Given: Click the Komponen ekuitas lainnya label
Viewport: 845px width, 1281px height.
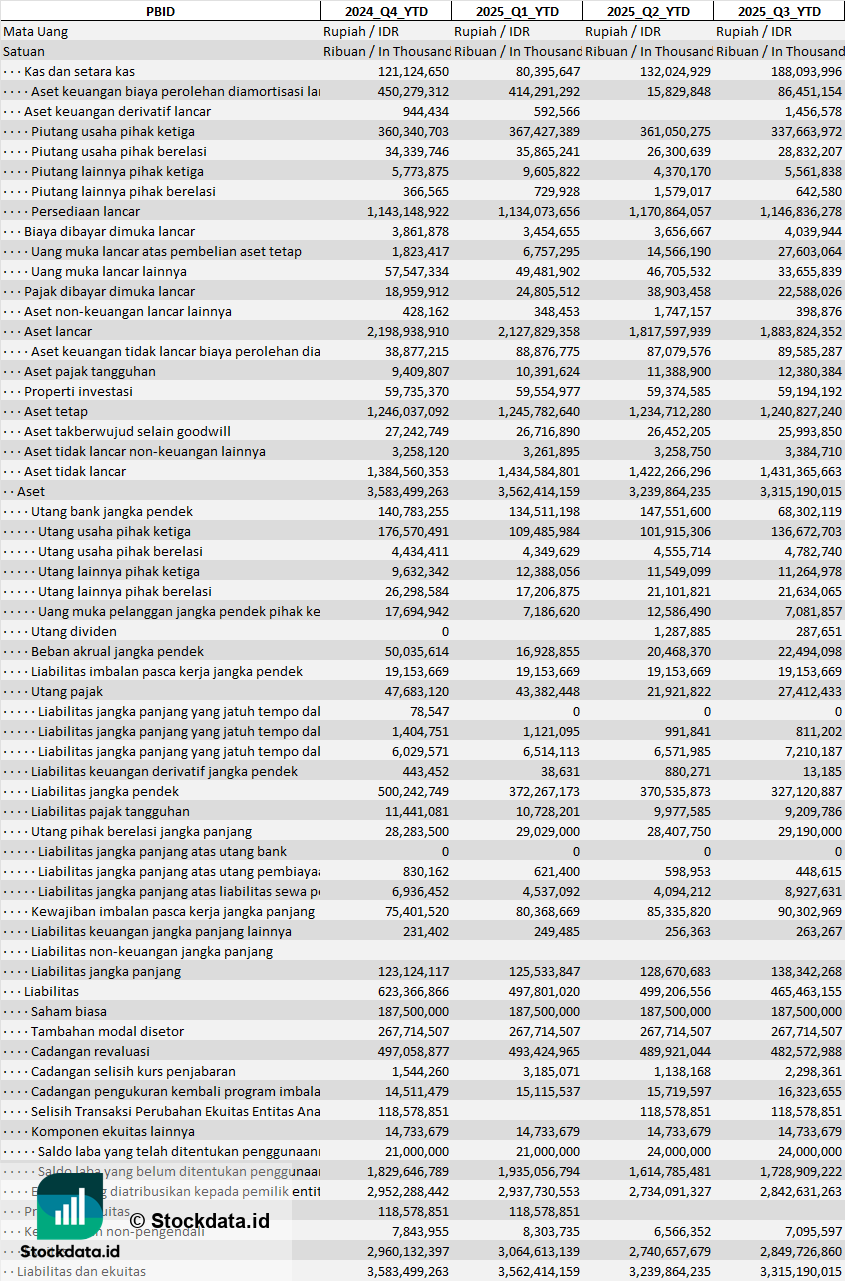Looking at the screenshot, I should [x=113, y=1131].
